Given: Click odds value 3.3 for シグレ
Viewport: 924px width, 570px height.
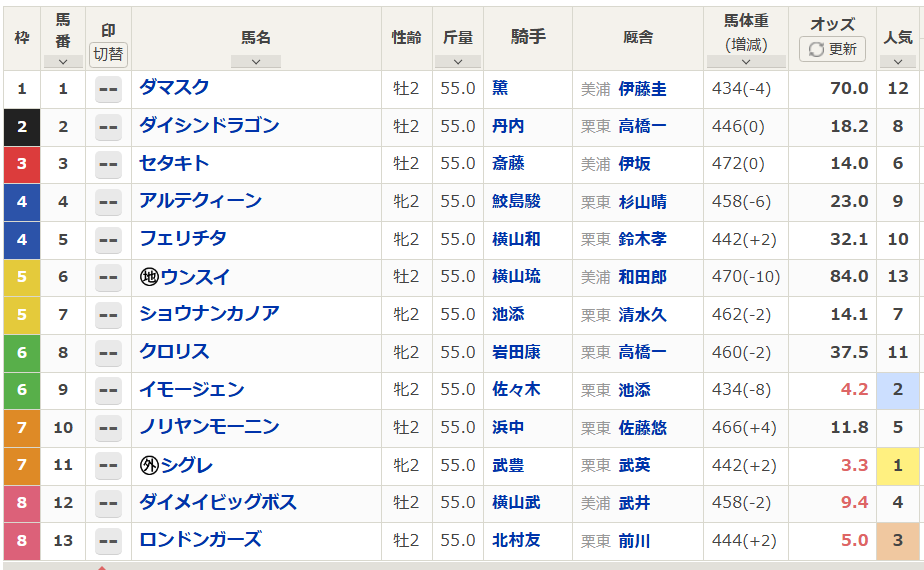Looking at the screenshot, I should [854, 465].
